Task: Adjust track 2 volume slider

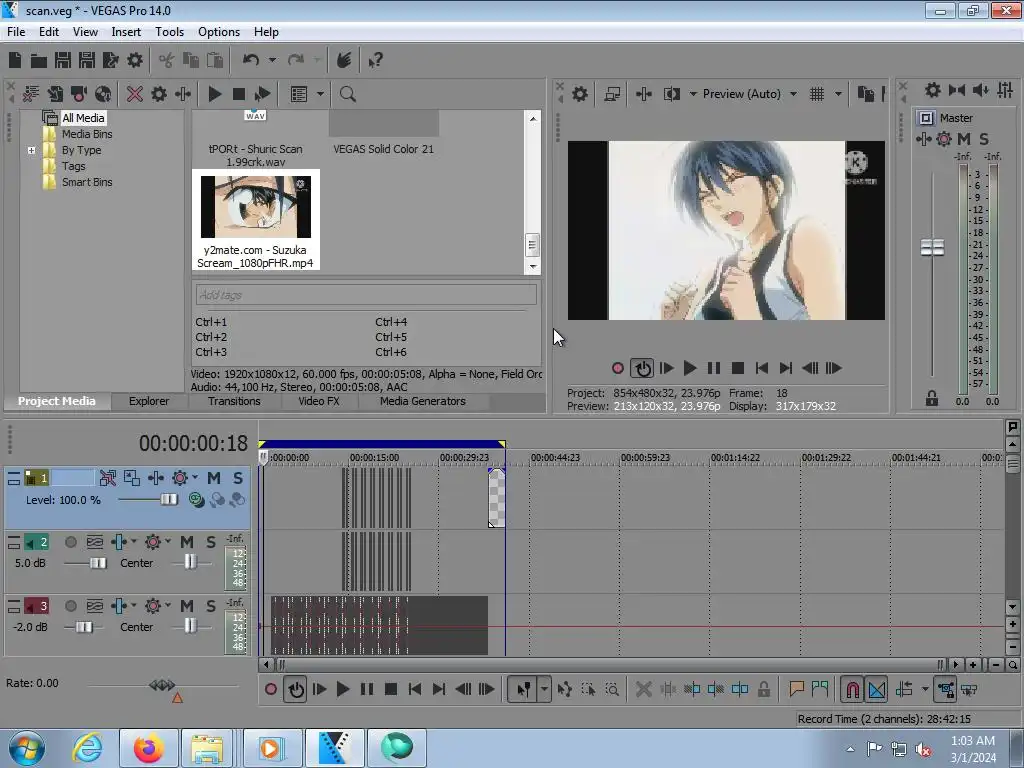Action: [97, 563]
